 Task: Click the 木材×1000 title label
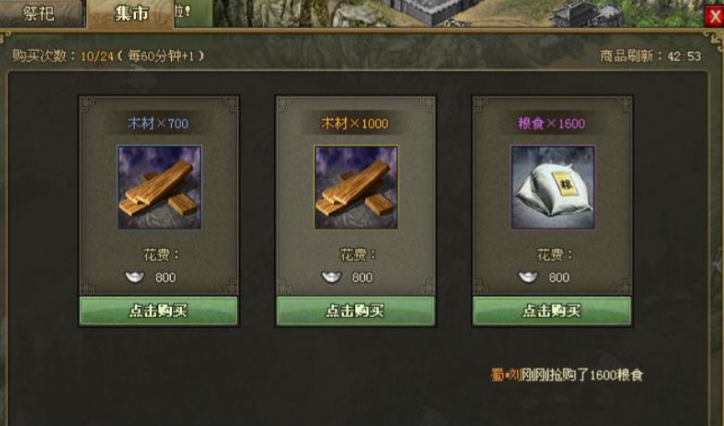[355, 123]
